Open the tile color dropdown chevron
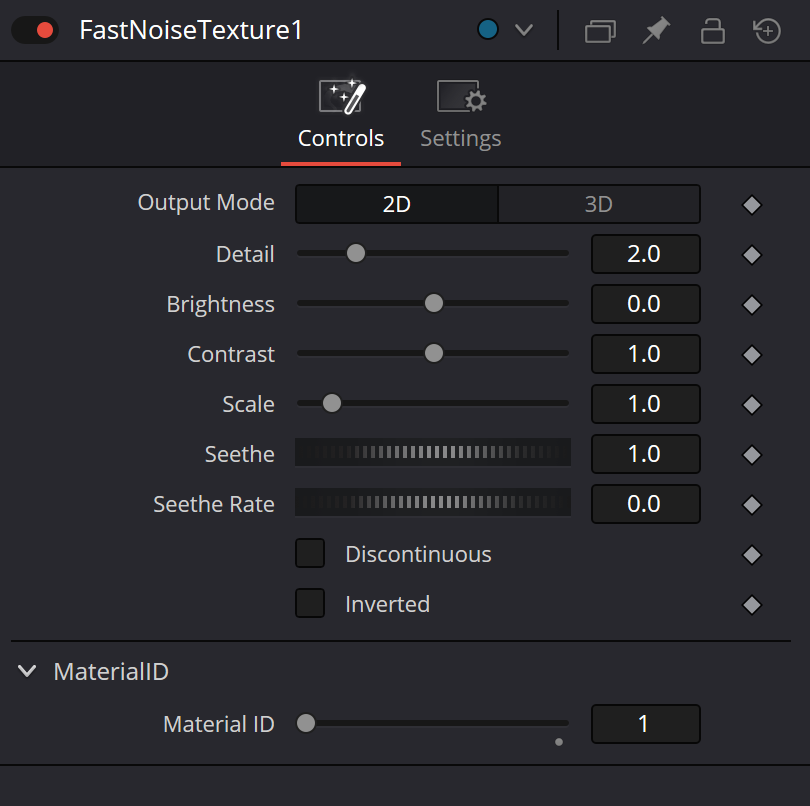This screenshot has height=806, width=810. coord(524,30)
